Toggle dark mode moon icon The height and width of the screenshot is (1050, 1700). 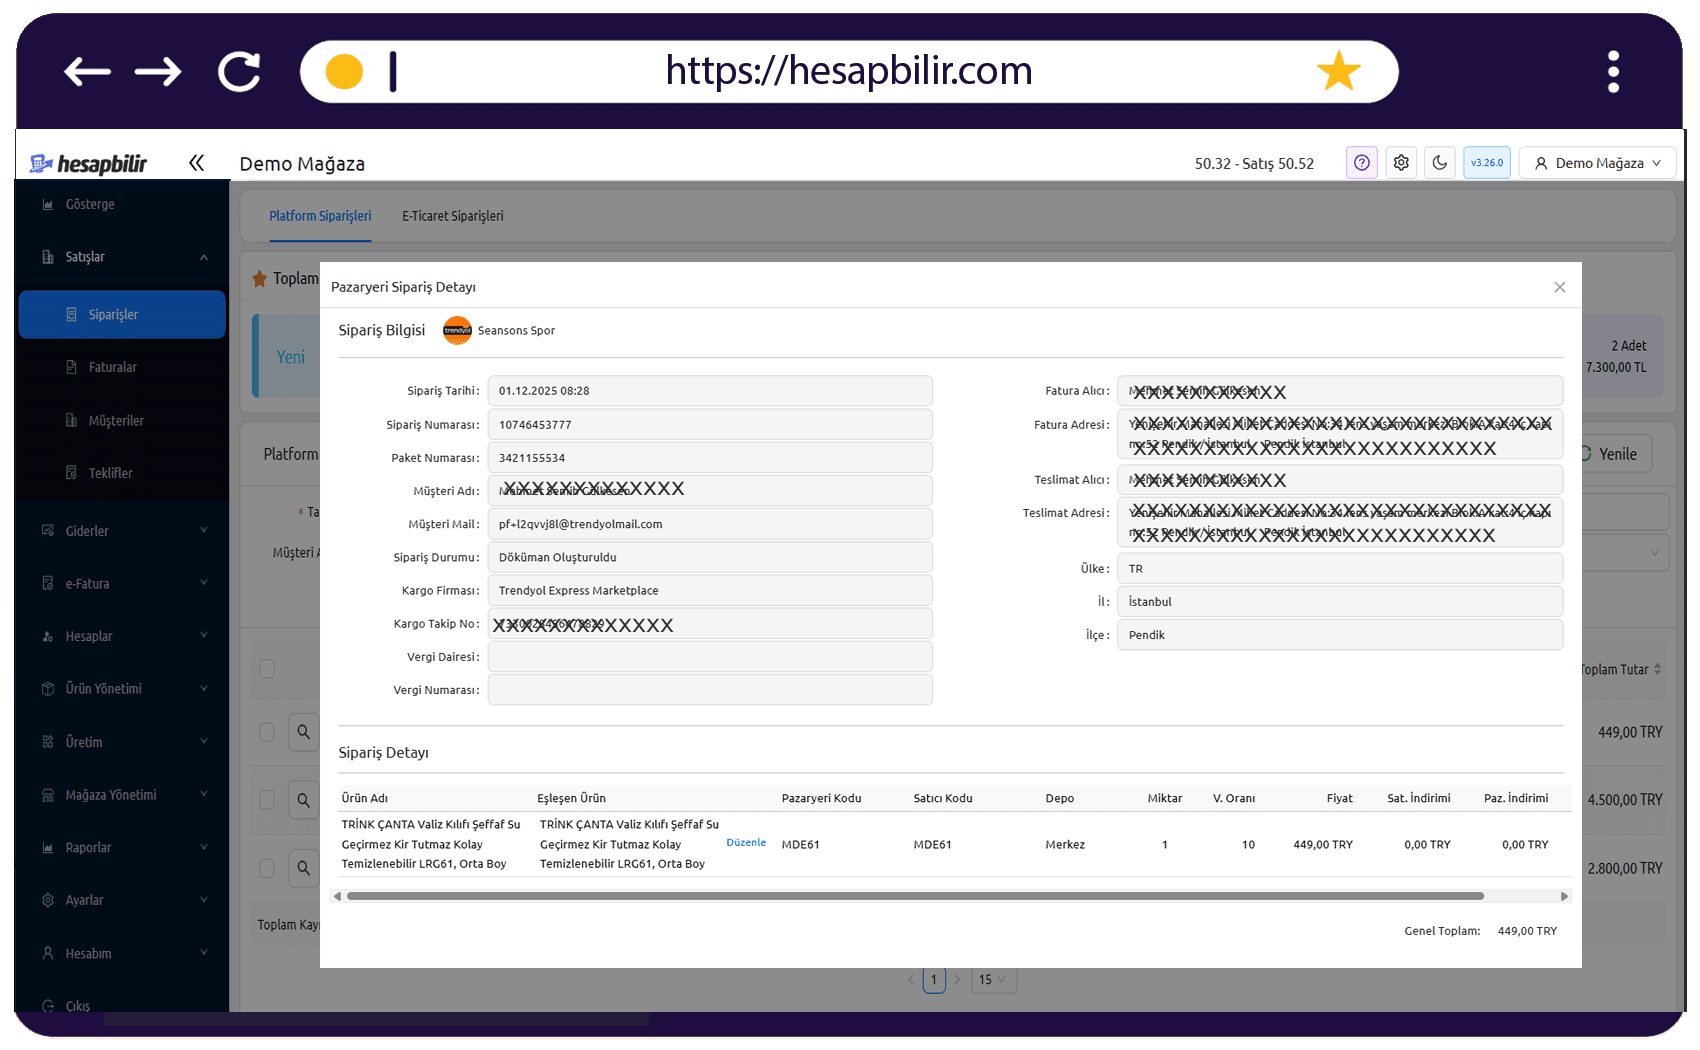coord(1439,163)
